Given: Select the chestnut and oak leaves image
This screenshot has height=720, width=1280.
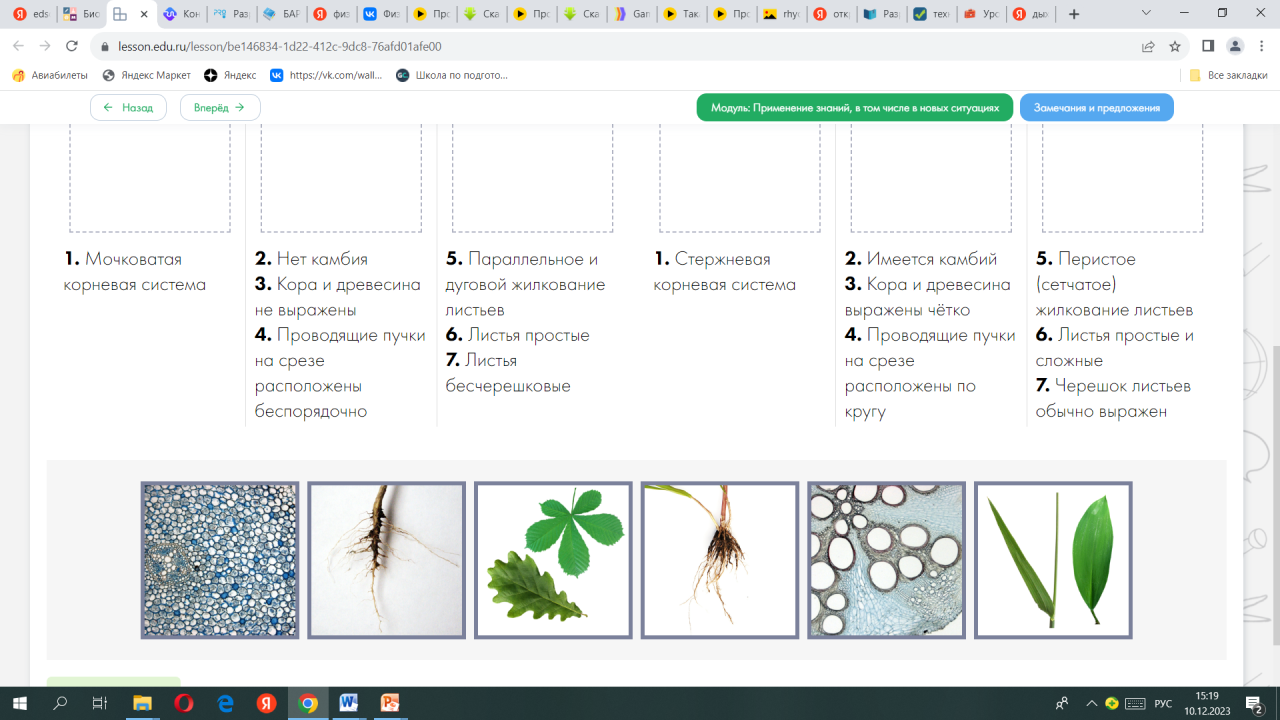Looking at the screenshot, I should [x=553, y=560].
